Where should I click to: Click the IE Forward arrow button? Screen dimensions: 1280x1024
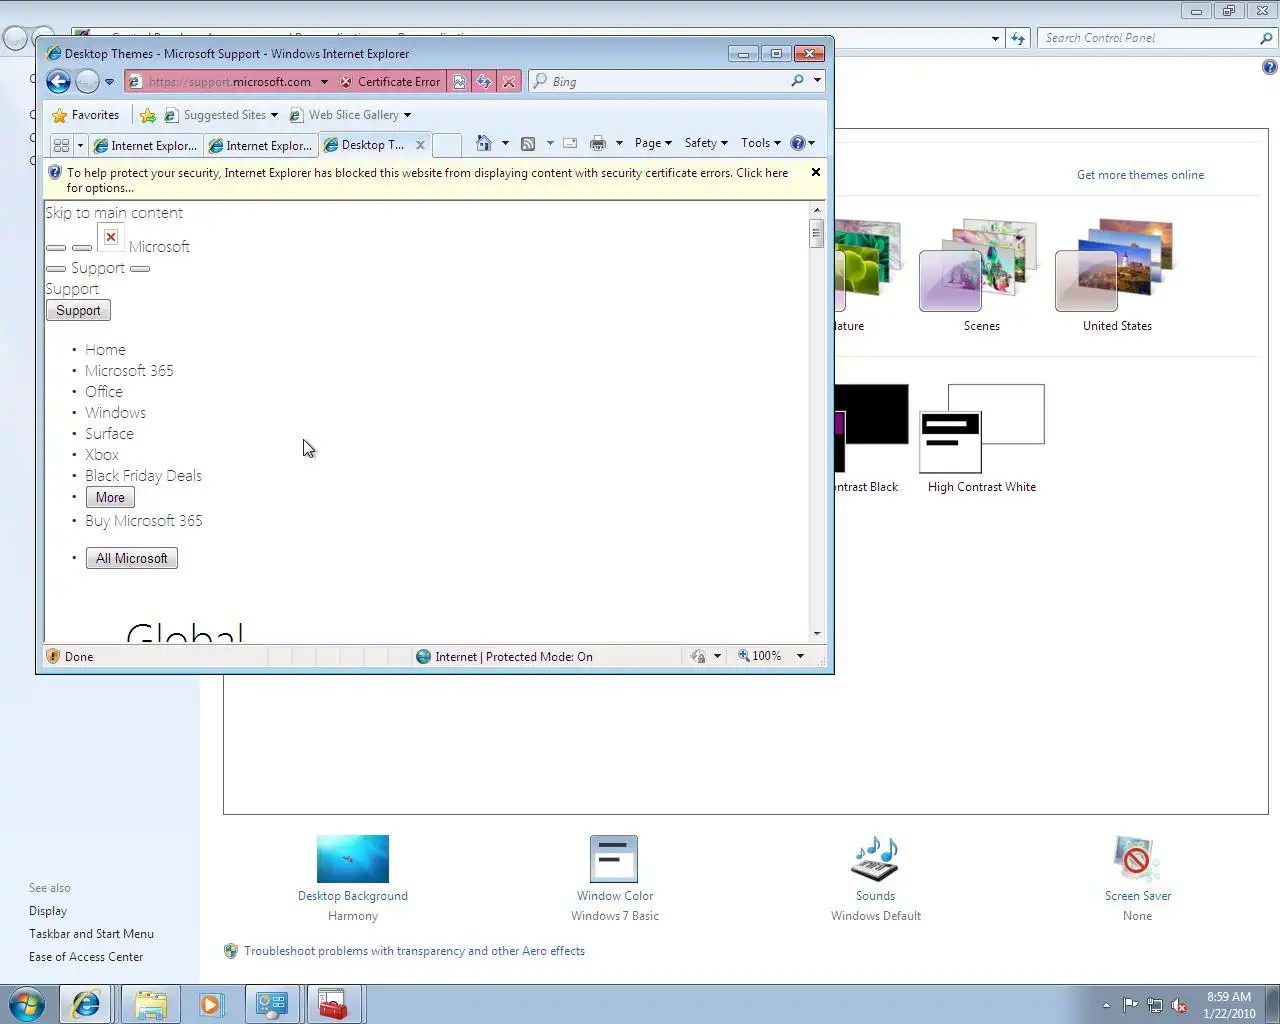click(x=87, y=82)
